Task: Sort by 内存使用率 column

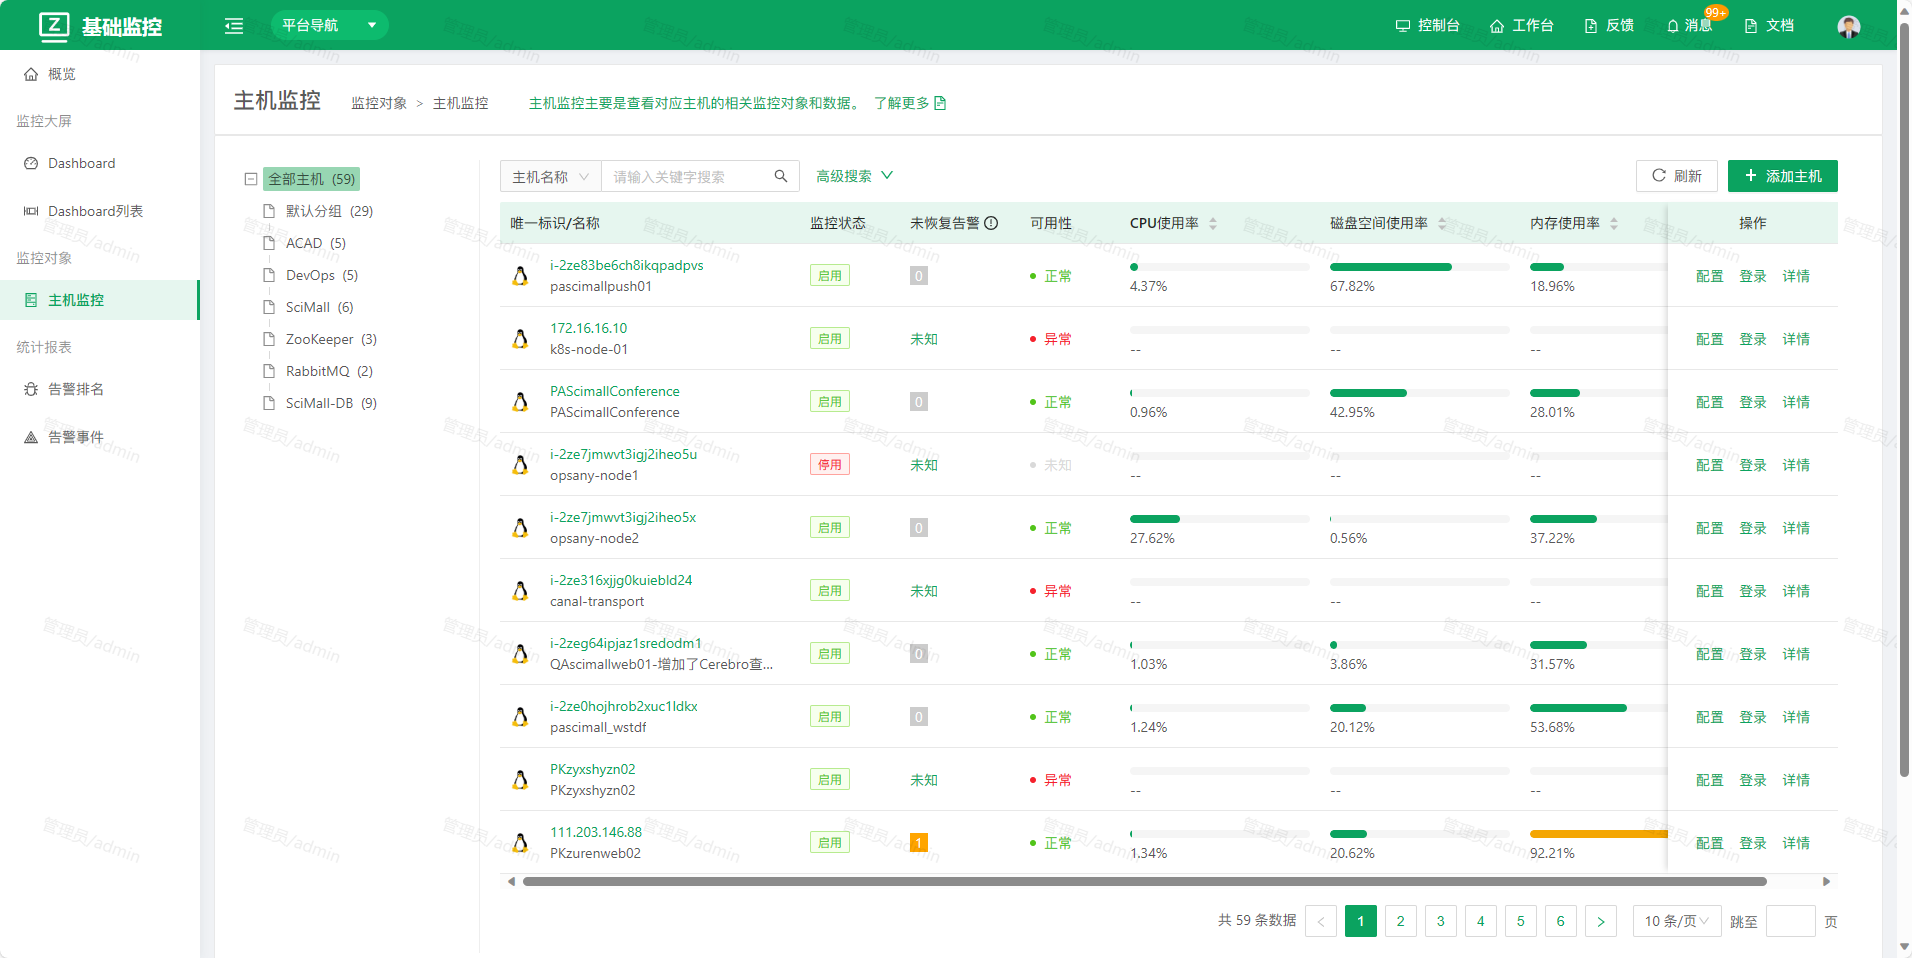Action: tap(1614, 223)
